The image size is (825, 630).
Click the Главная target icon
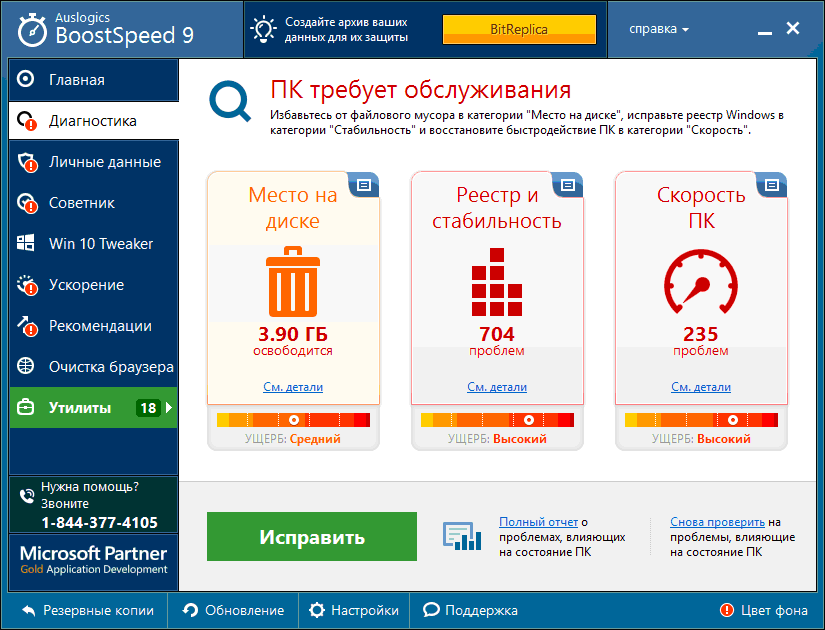25,79
